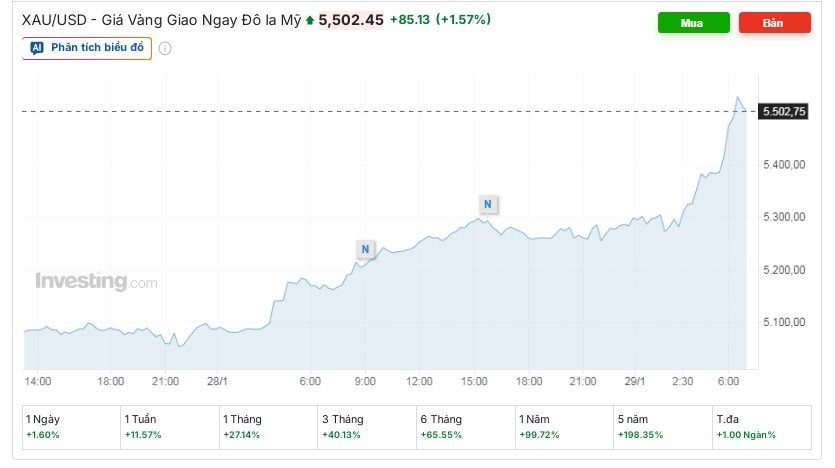Viewport: 835px width, 468px height.
Task: Click the AI badge icon
Action: click(x=37, y=47)
